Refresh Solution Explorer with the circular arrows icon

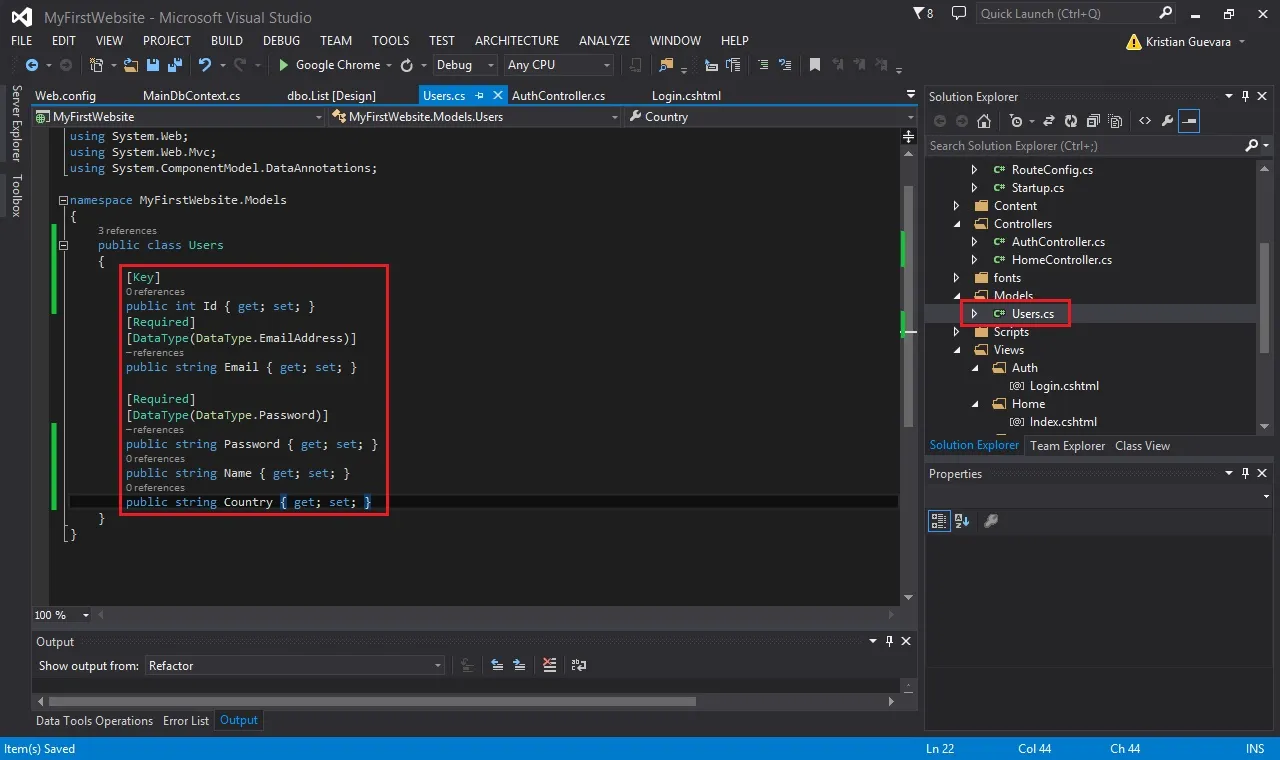[x=1071, y=121]
